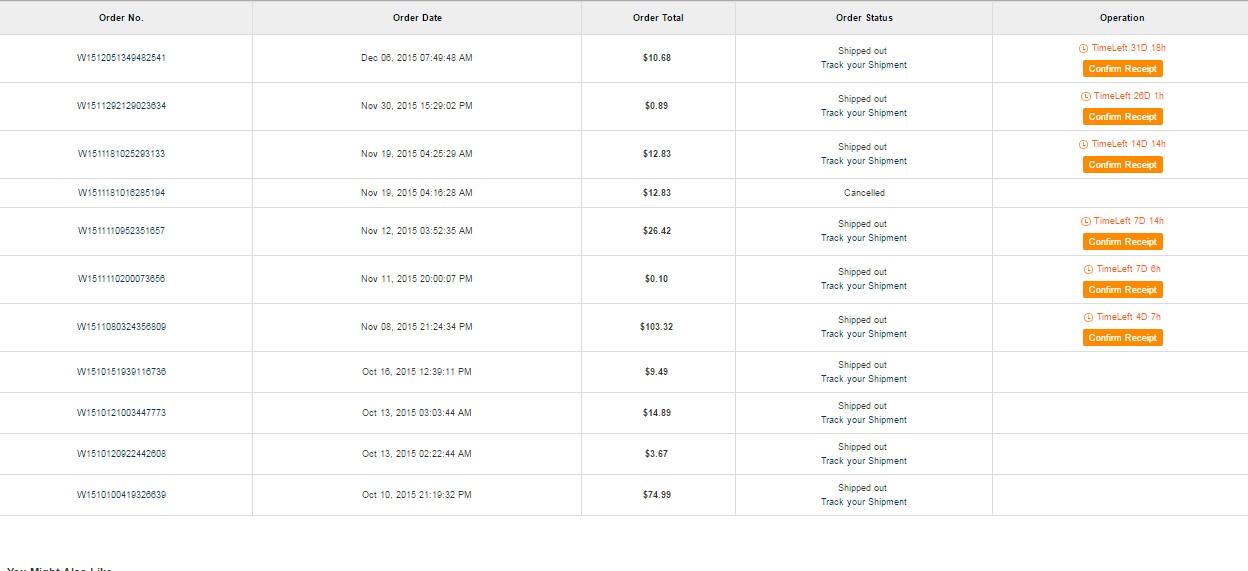The image size is (1248, 571).
Task: Click the clock icon next to TimeLeft 7D 6h
Action: coord(1089,269)
